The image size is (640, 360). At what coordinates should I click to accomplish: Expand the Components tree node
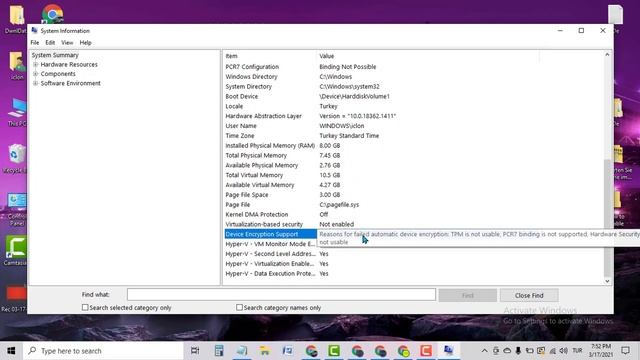(36, 74)
